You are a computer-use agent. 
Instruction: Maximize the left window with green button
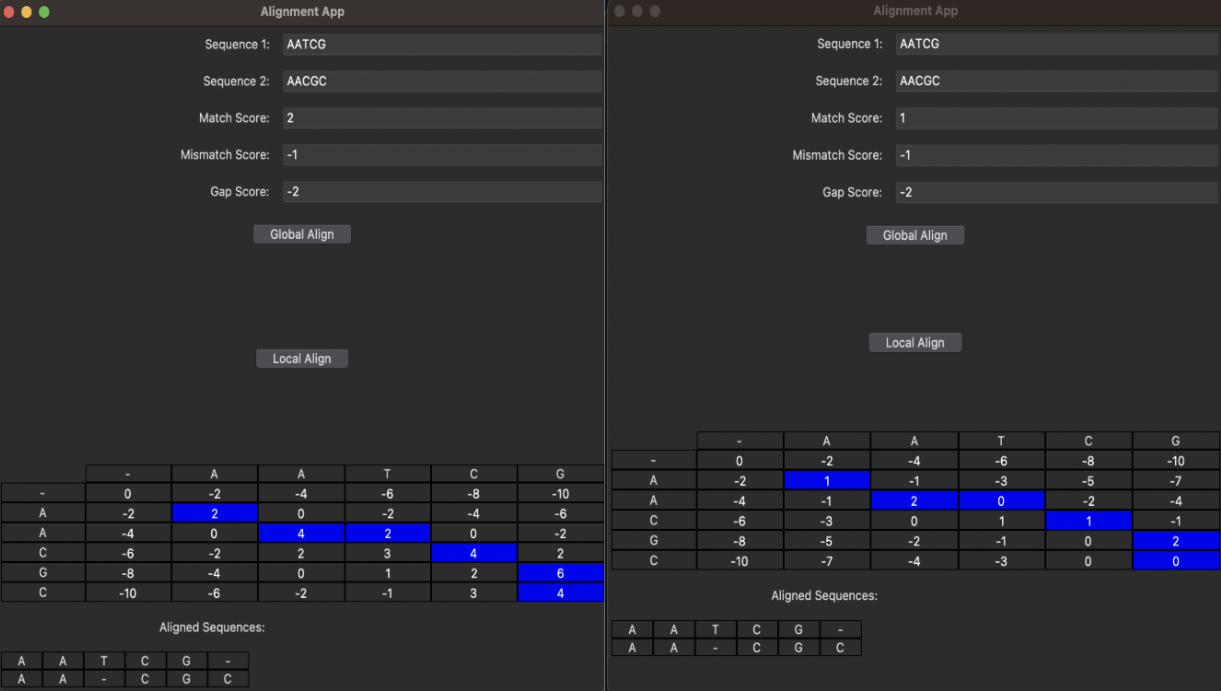44,12
